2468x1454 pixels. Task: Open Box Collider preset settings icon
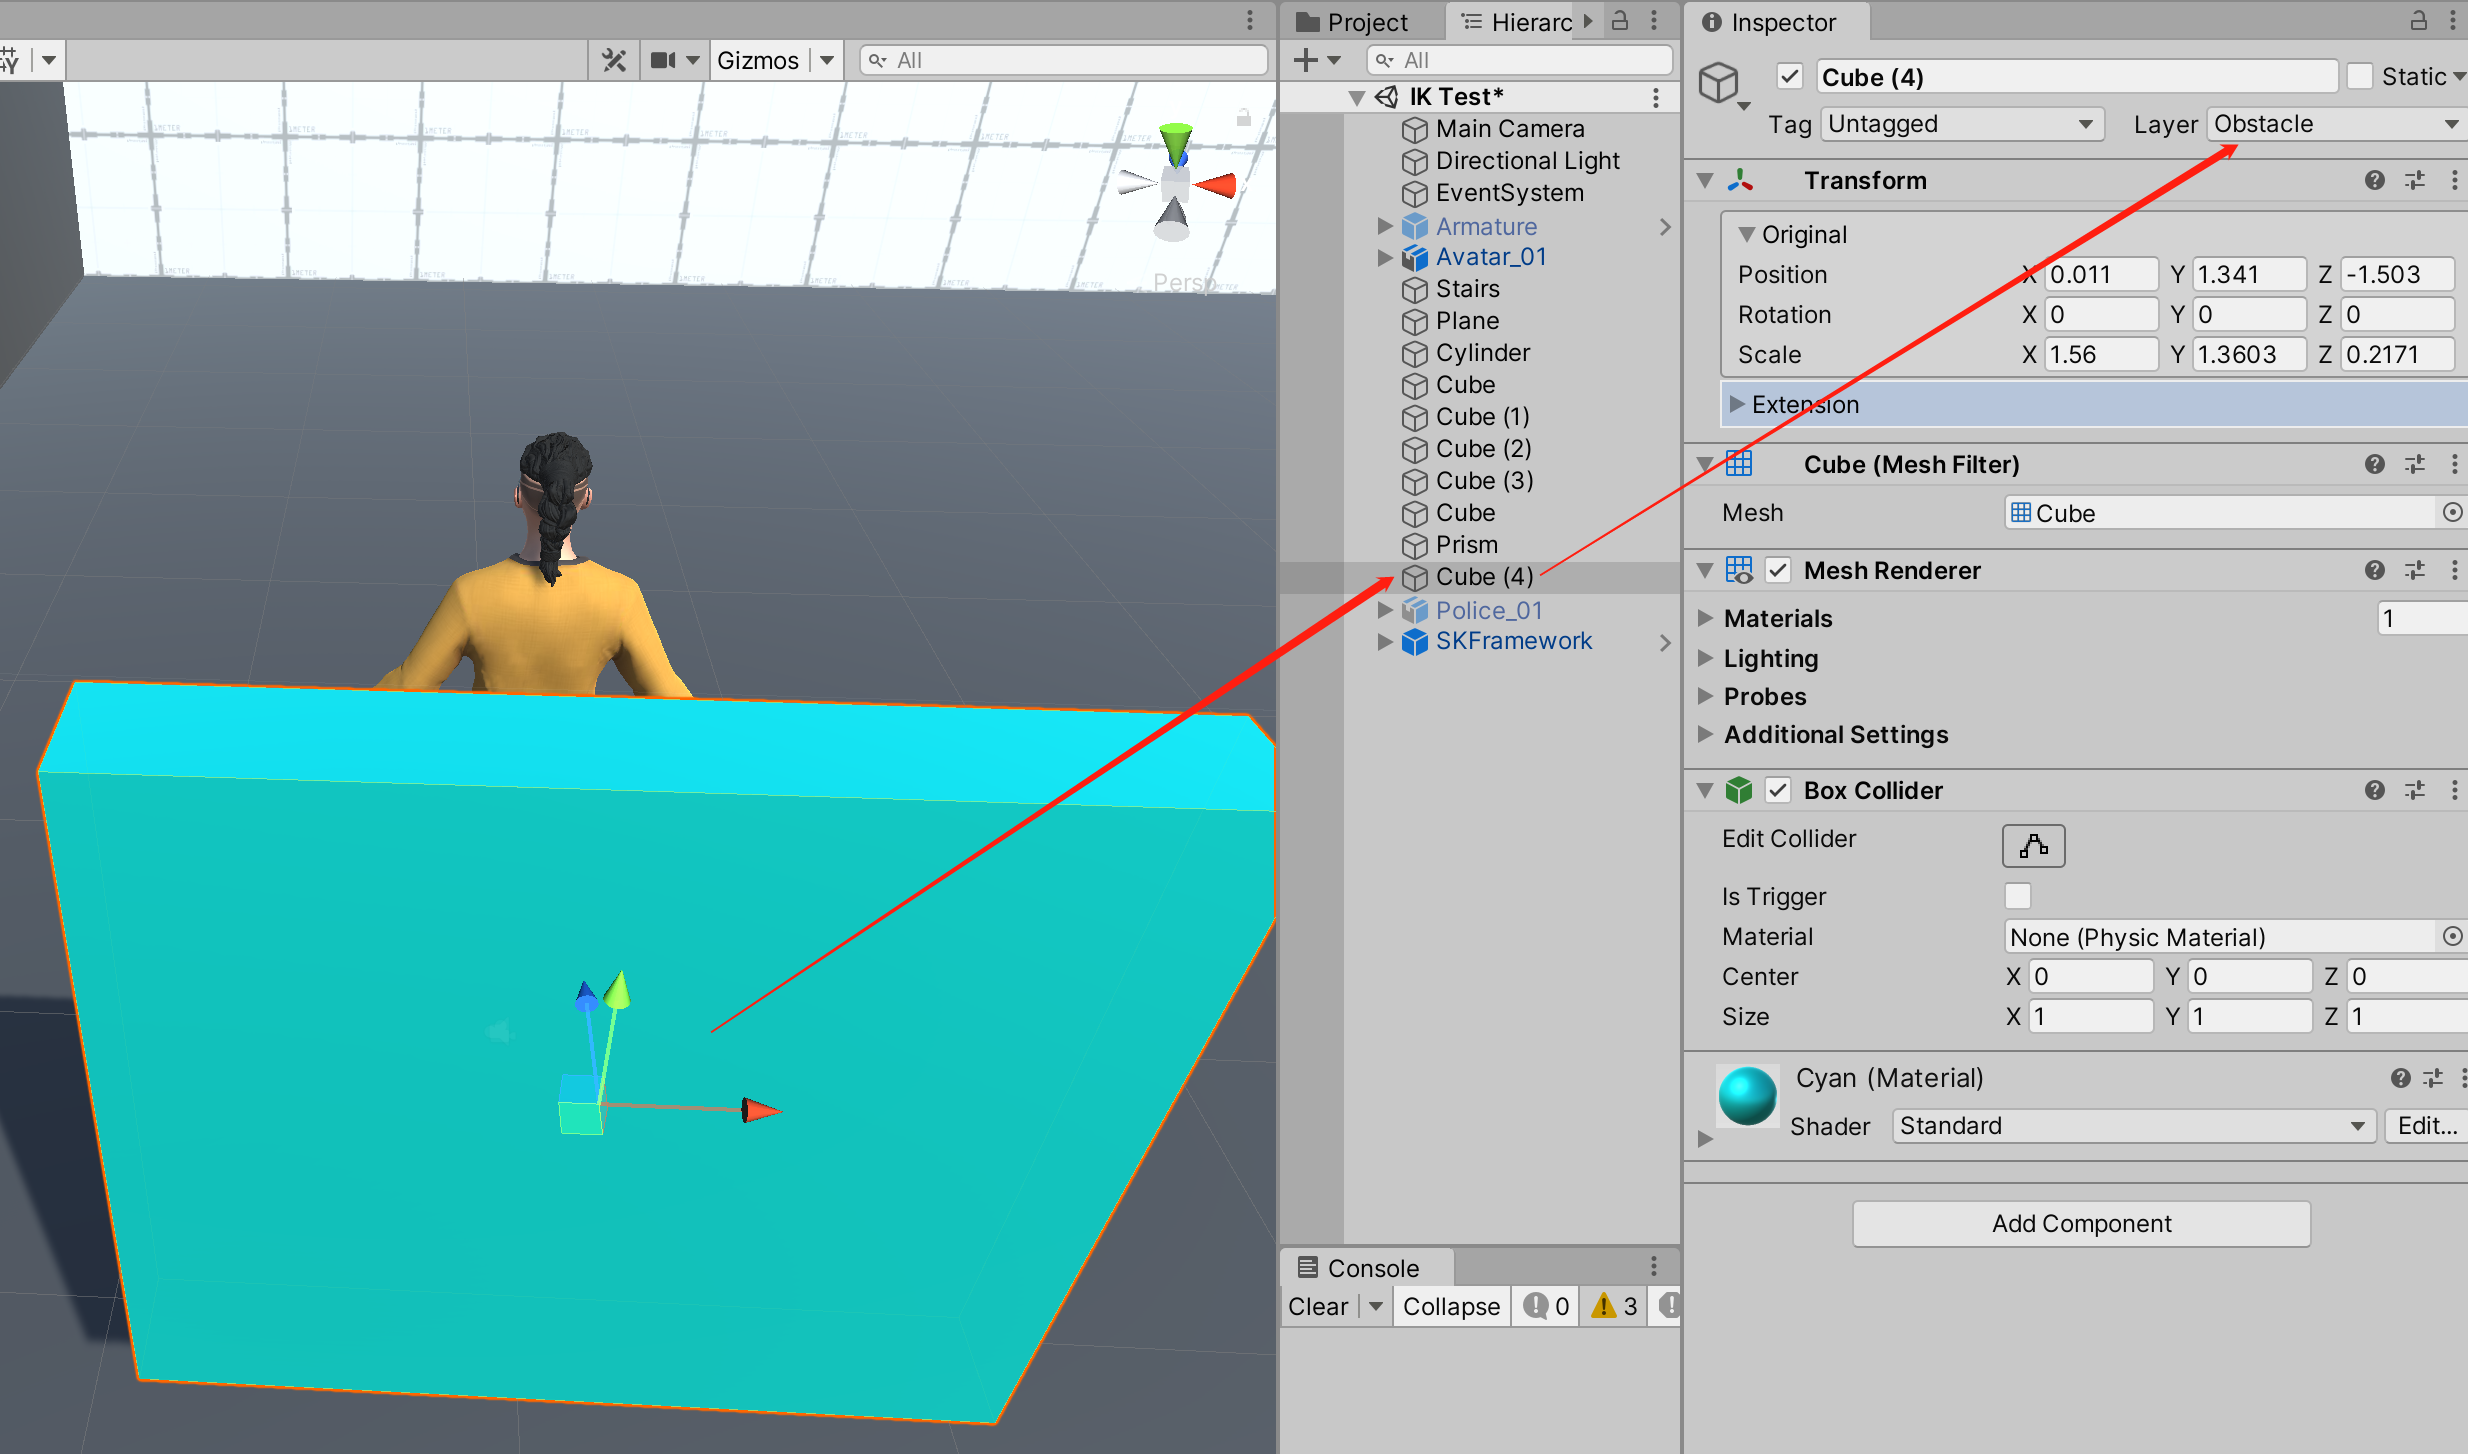click(x=2415, y=791)
